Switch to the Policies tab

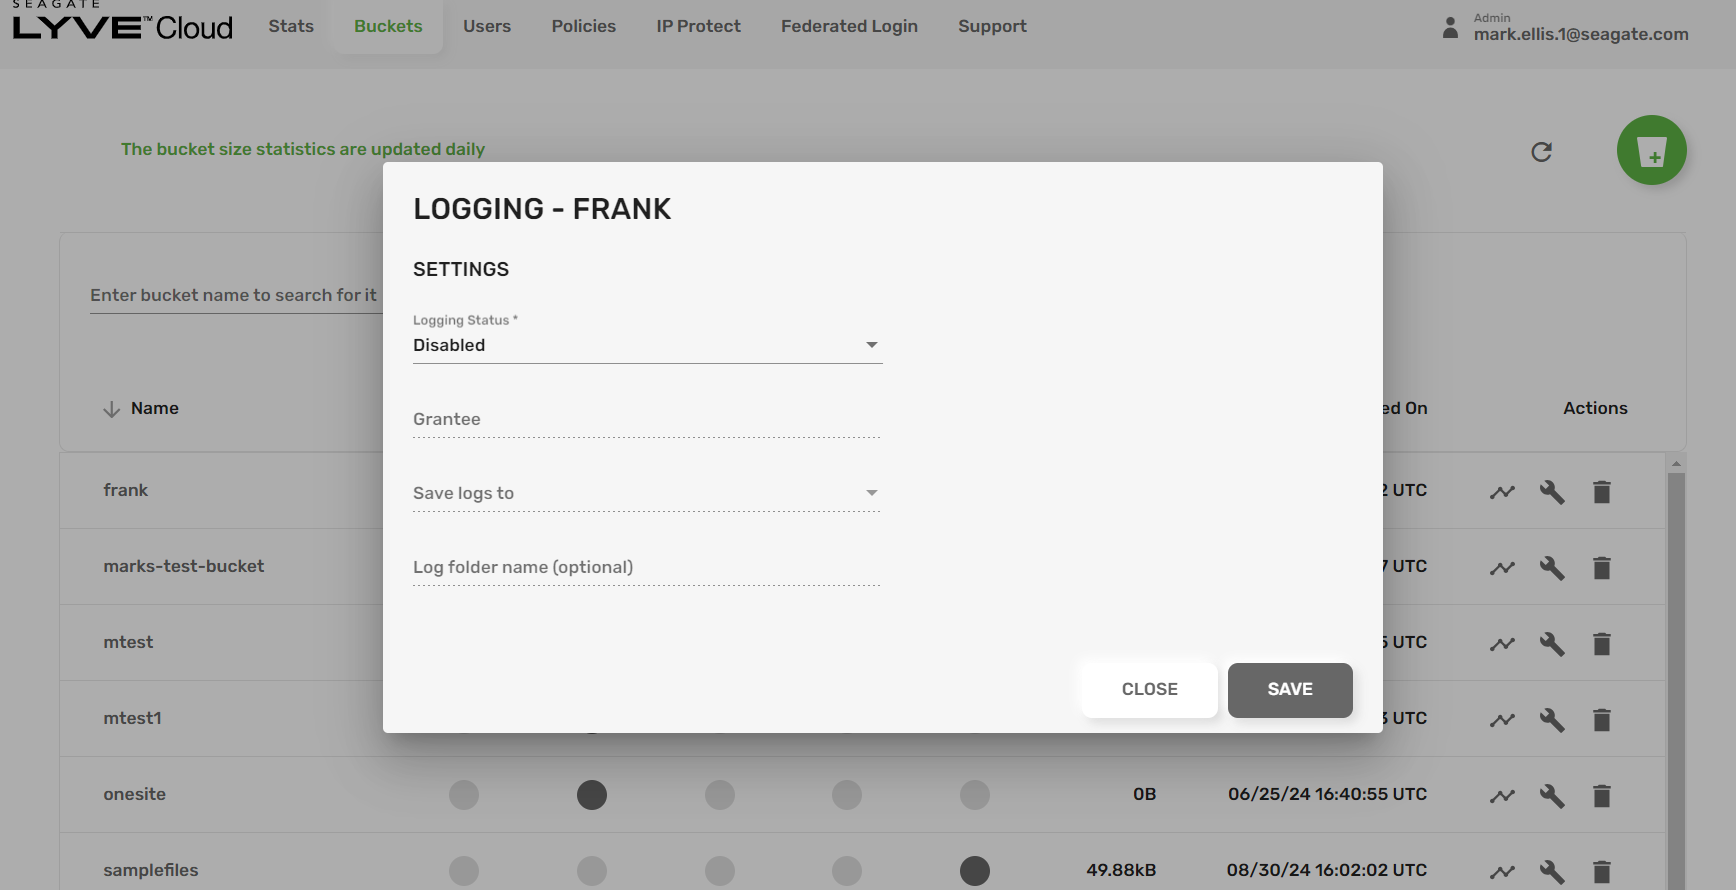point(583,26)
